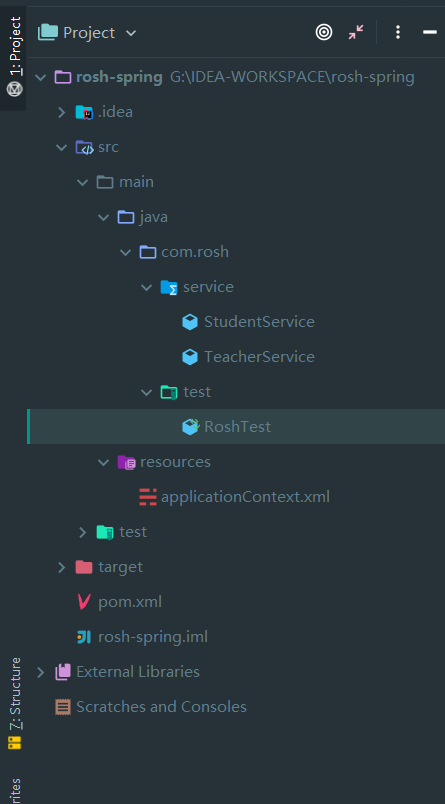445x804 pixels.
Task: Click the Select Opened File target icon
Action: pos(323,33)
